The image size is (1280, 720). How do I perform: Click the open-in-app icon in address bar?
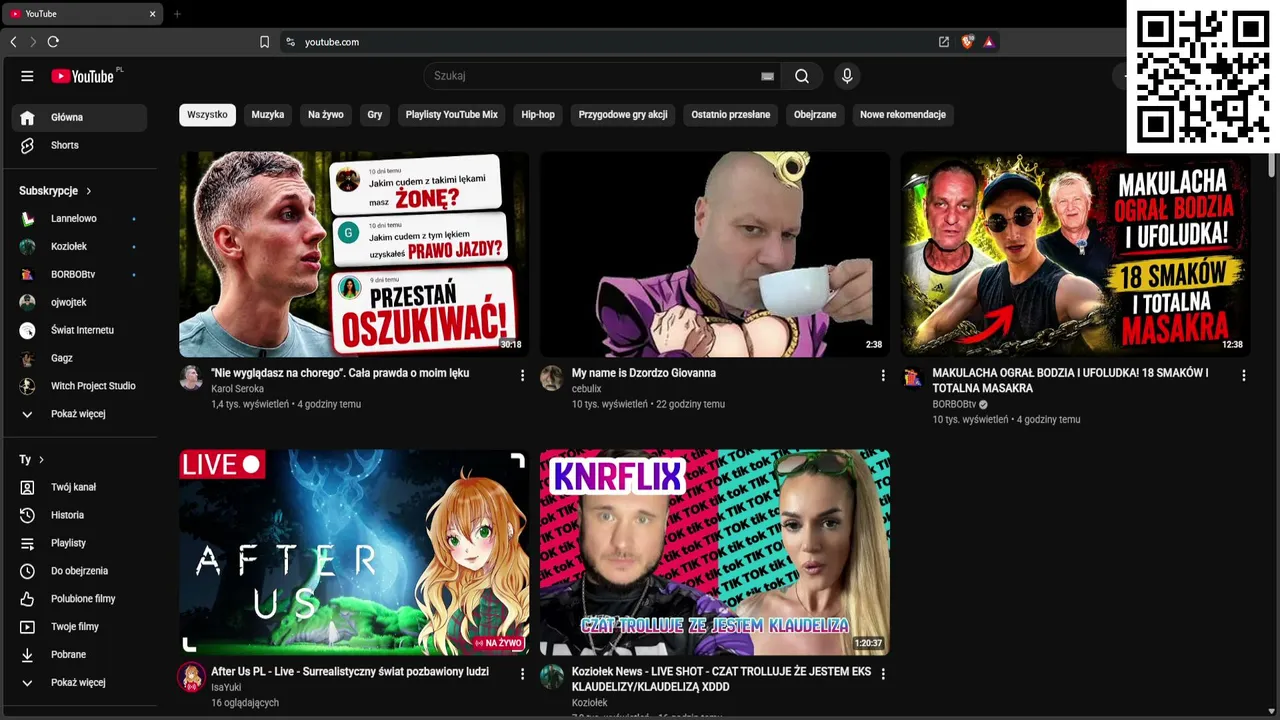(x=943, y=42)
